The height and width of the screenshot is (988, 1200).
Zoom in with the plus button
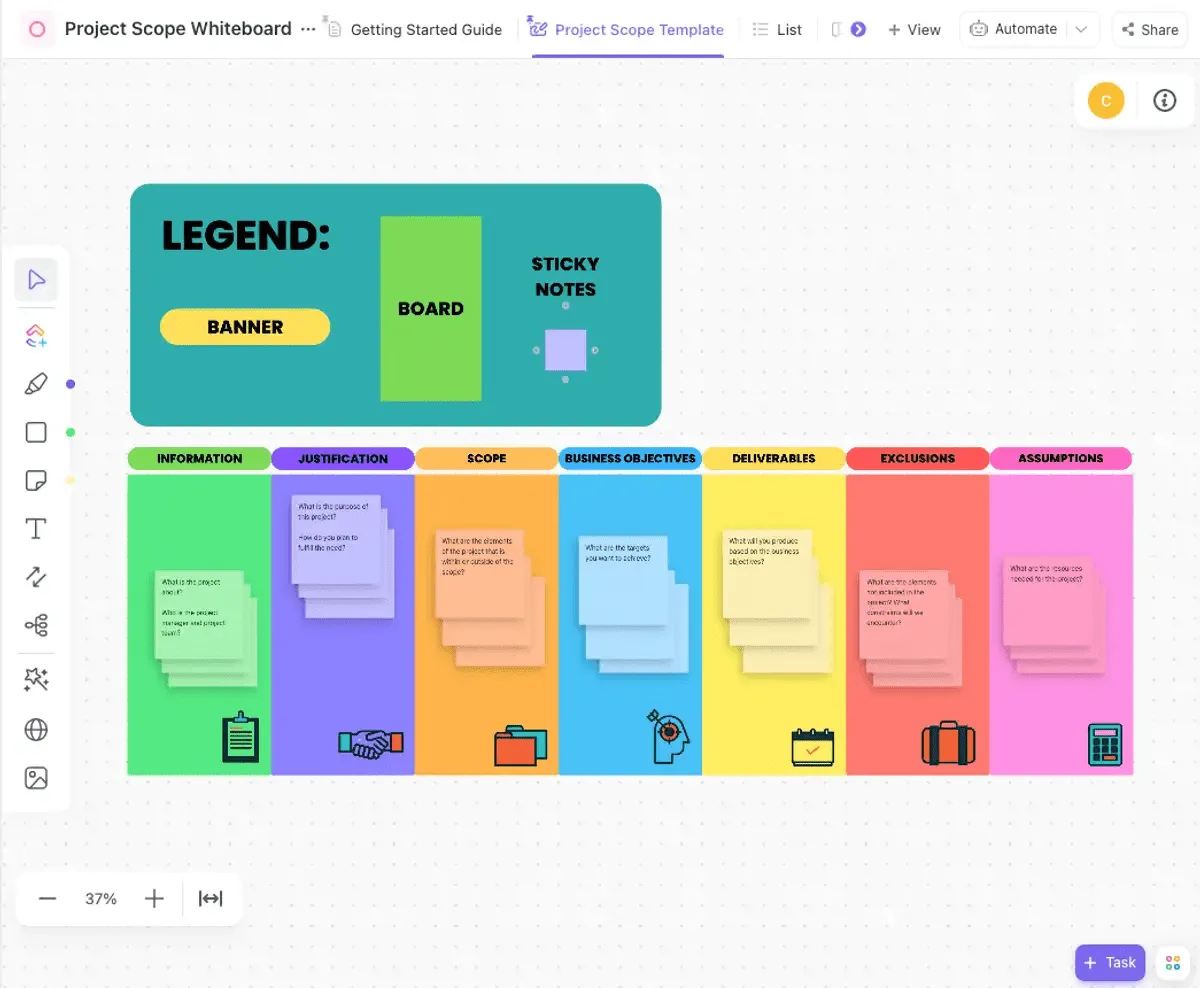[154, 898]
